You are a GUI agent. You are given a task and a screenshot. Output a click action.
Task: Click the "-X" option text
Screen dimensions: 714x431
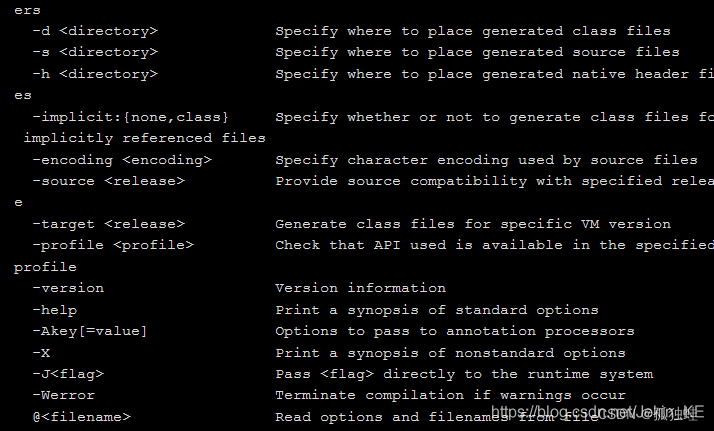pyautogui.click(x=41, y=353)
